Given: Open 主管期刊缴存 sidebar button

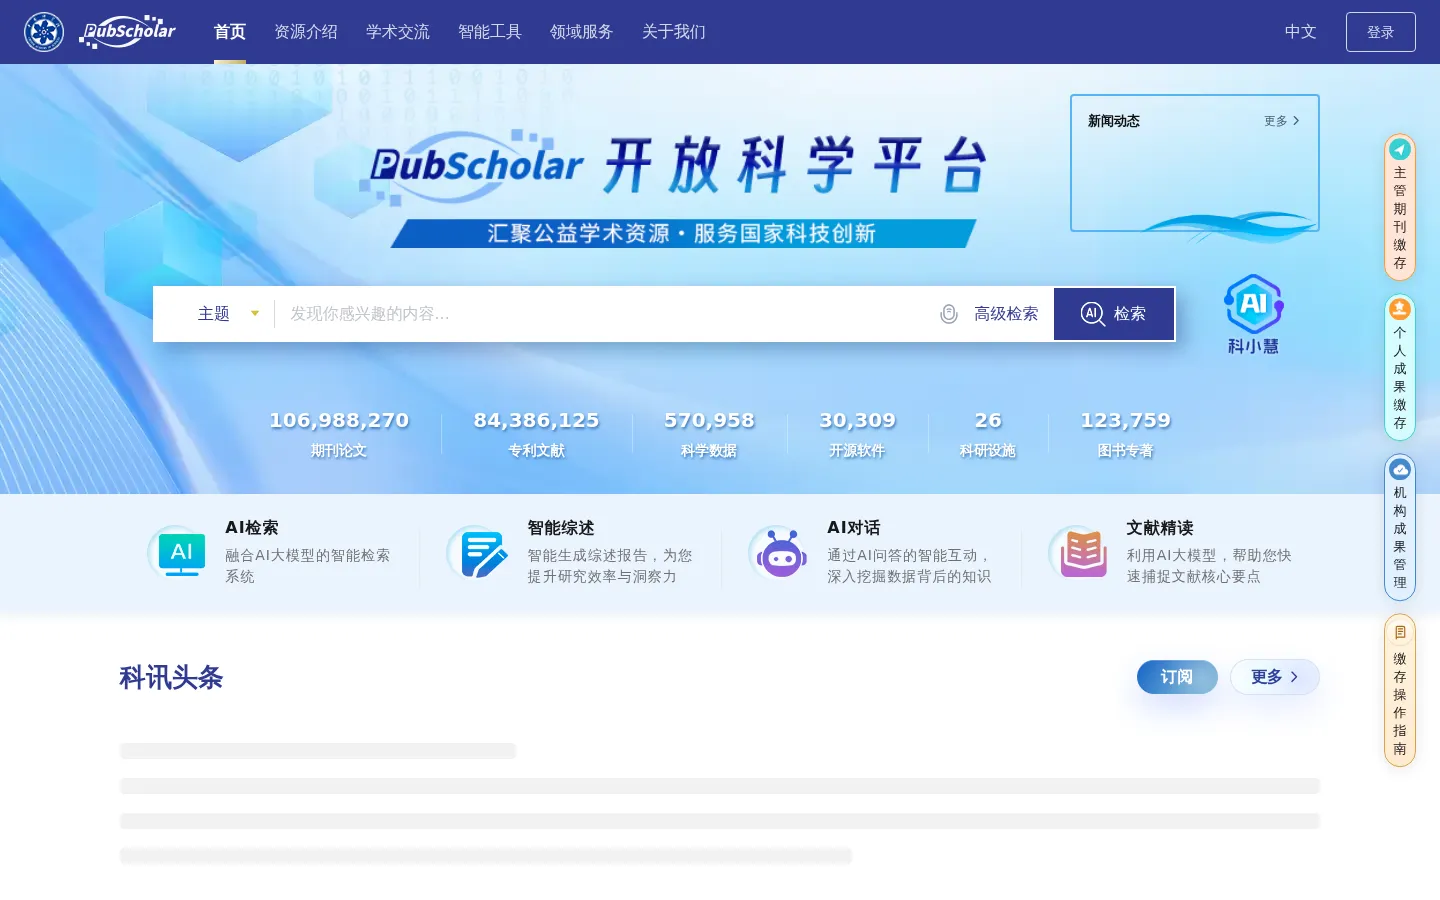Looking at the screenshot, I should (1400, 207).
